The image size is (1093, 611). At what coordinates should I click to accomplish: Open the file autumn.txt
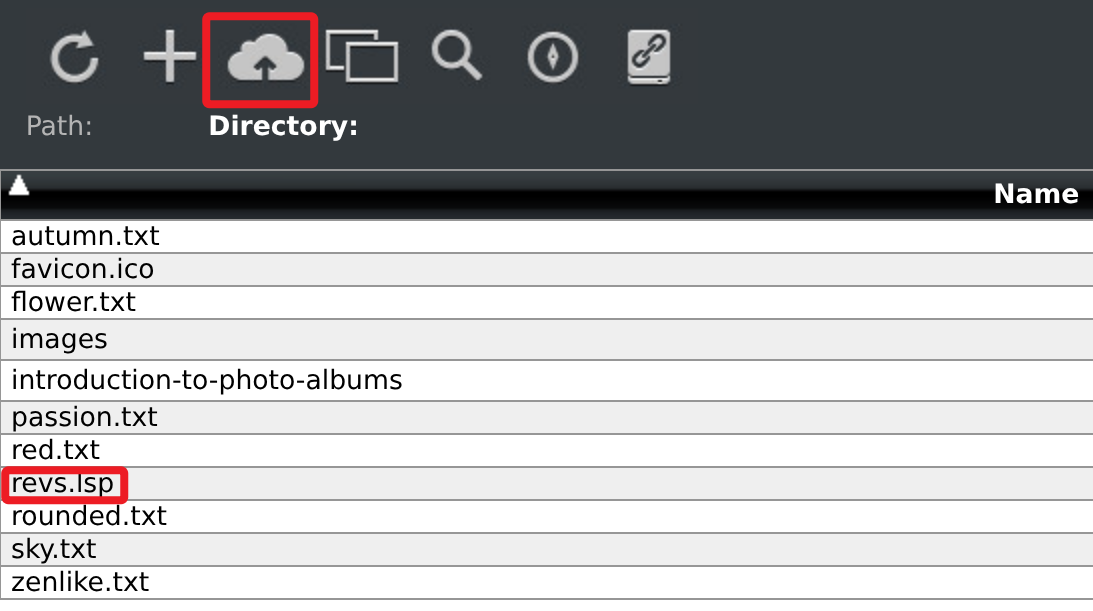click(86, 236)
